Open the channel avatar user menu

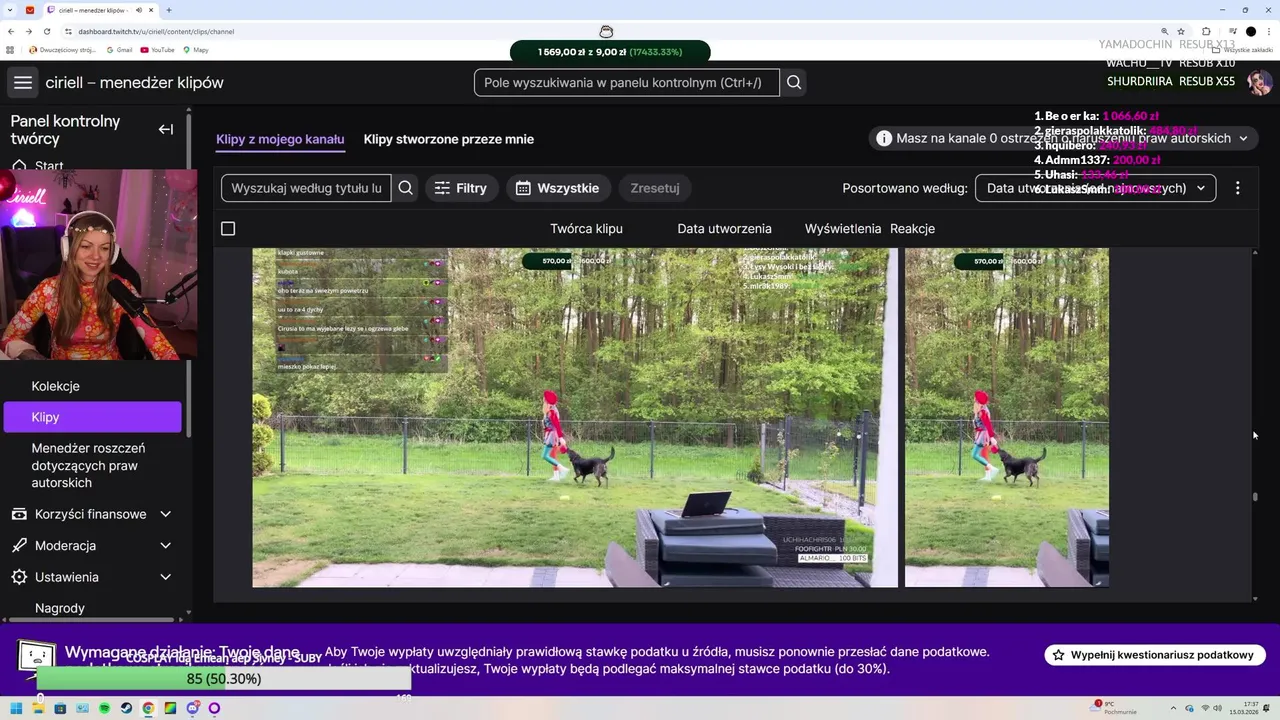click(1259, 83)
